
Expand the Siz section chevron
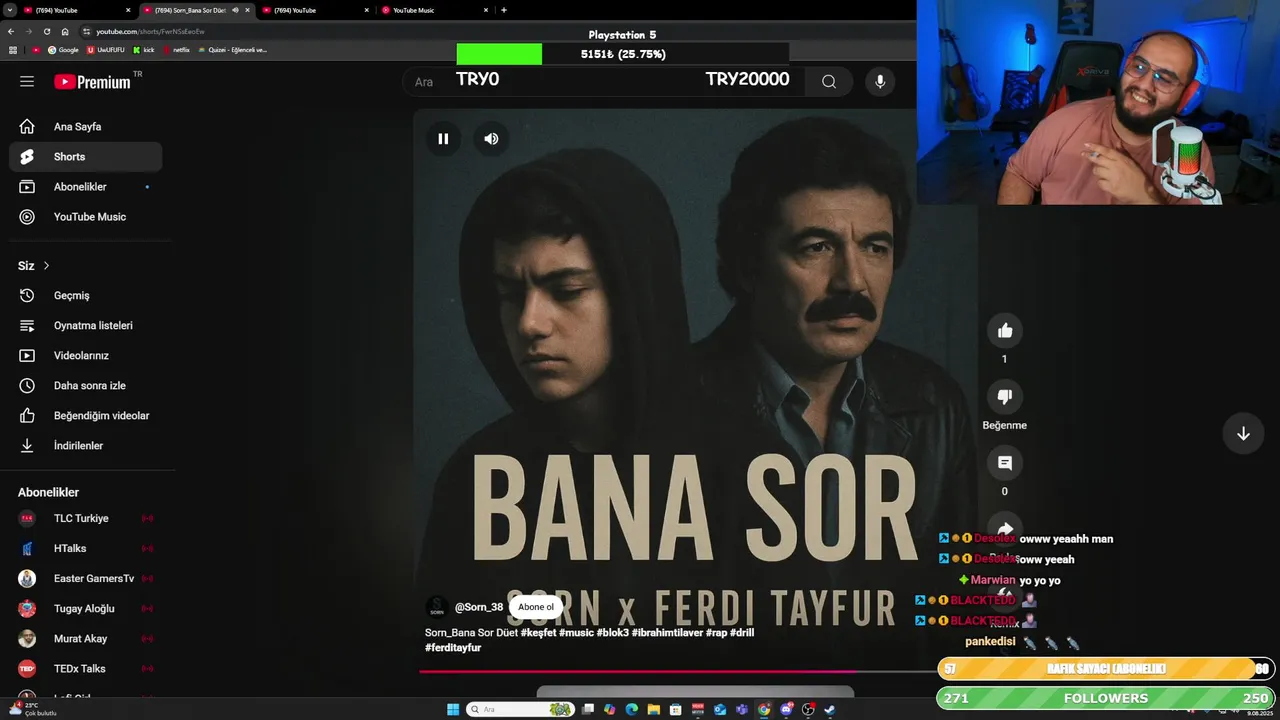tap(46, 266)
